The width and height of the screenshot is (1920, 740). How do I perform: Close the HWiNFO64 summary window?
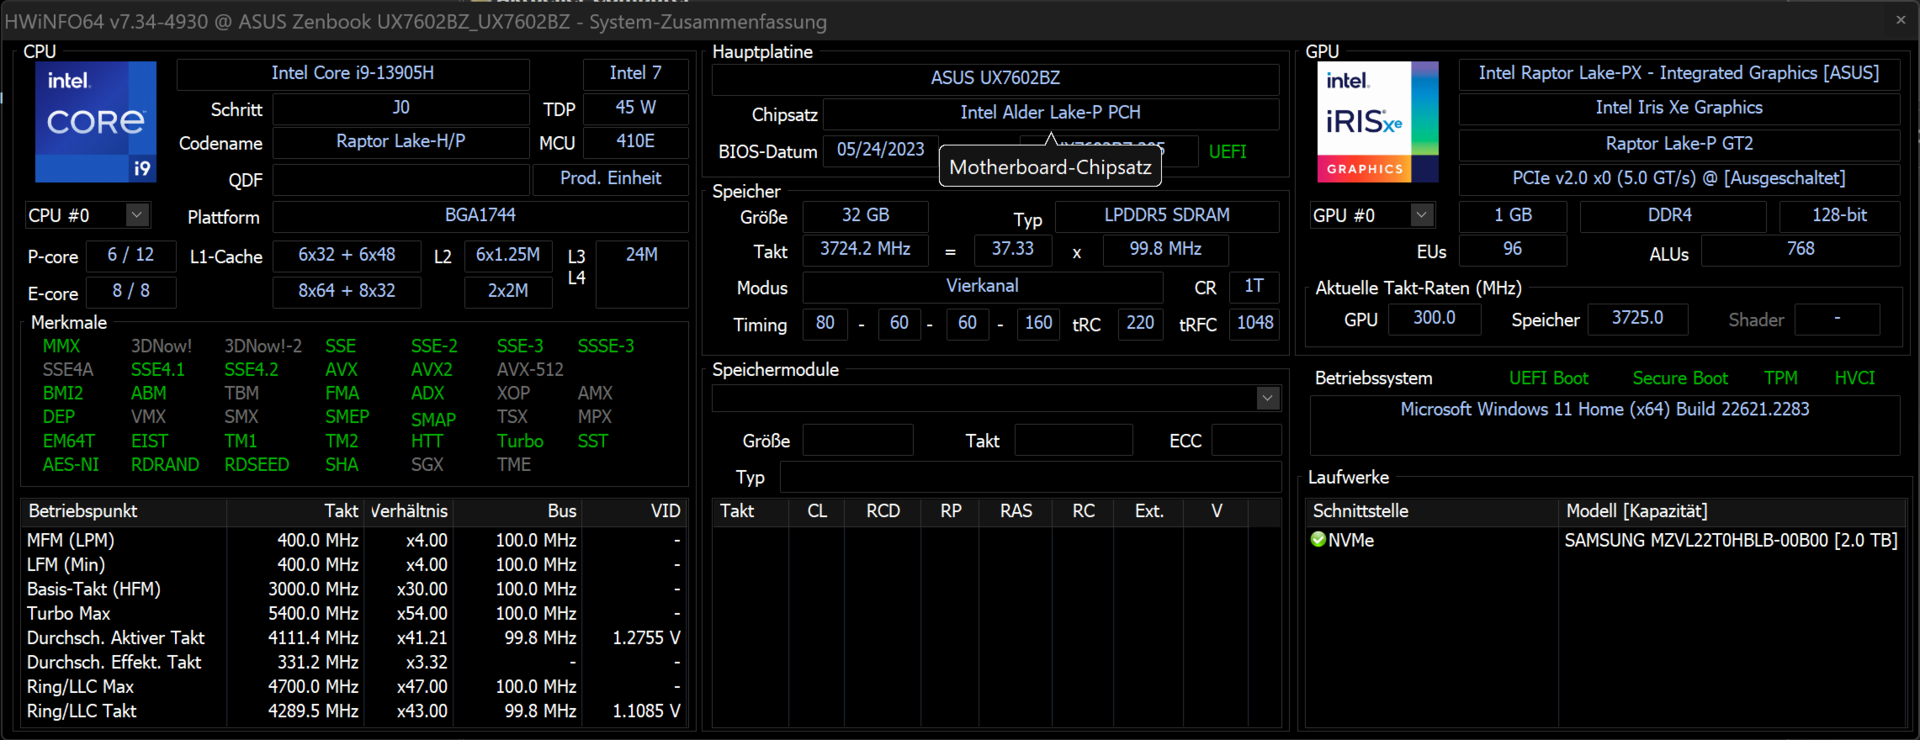[x=1901, y=20]
